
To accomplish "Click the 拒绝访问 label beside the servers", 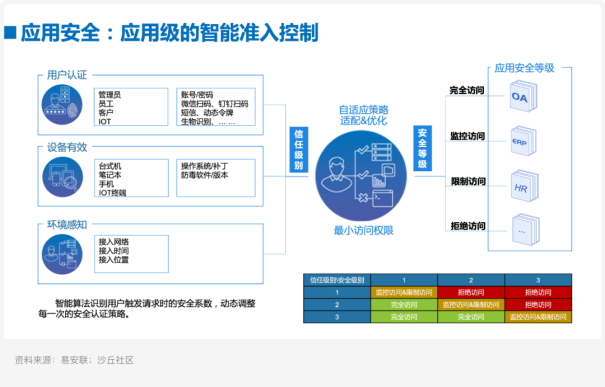I will [x=468, y=226].
